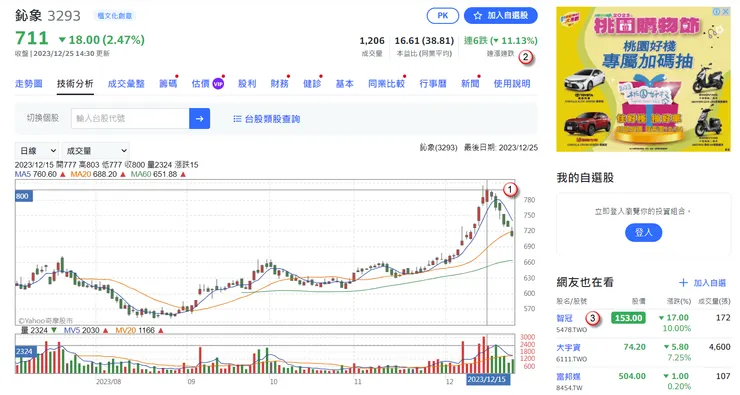Open the 大宇資 stock link
The image size is (740, 395).
coord(569,347)
